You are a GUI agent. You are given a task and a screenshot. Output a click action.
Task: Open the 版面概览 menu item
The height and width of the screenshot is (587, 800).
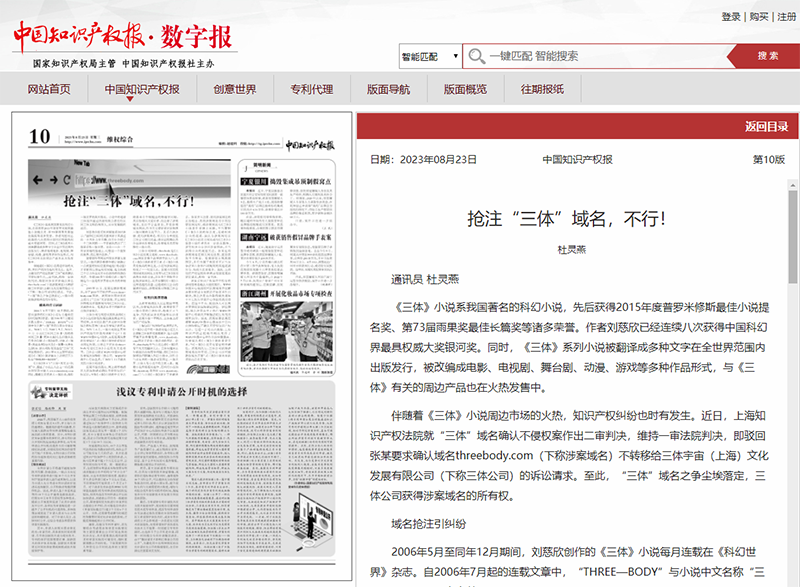[465, 89]
